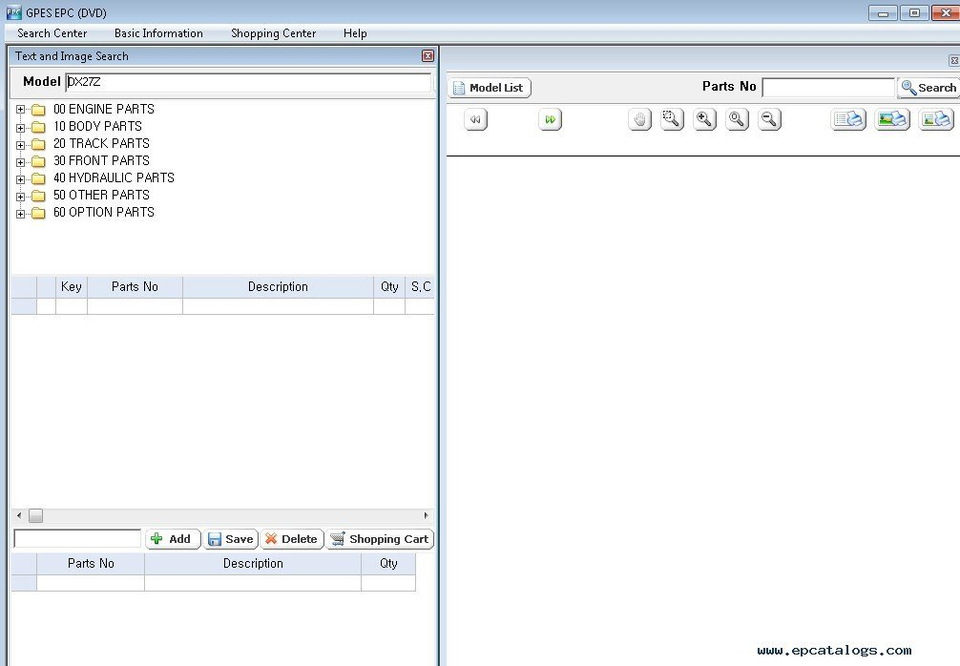Expand the 50 OTHER PARTS folder
Viewport: 960px width, 666px height.
(20, 196)
